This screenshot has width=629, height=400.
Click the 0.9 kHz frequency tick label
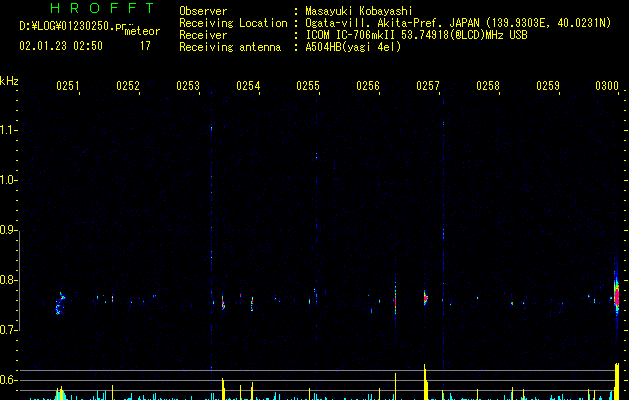pyautogui.click(x=9, y=230)
